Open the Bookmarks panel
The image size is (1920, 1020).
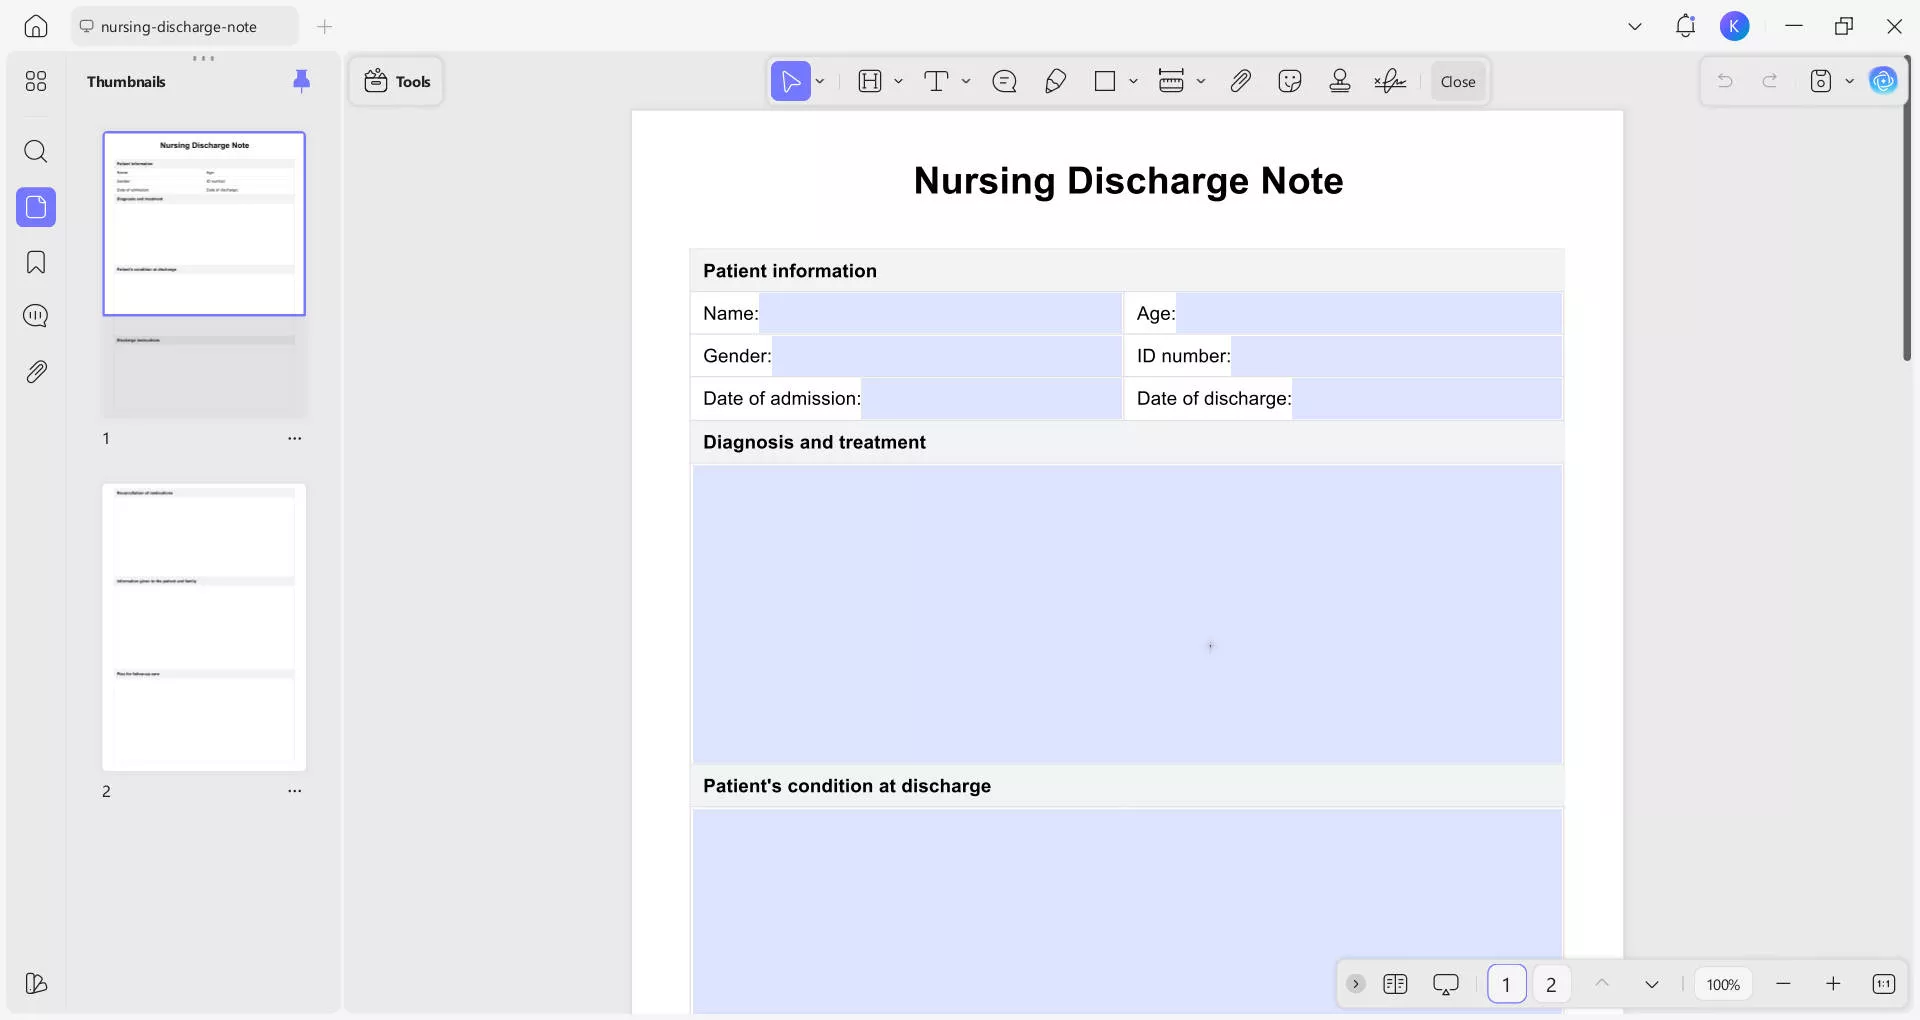(36, 262)
